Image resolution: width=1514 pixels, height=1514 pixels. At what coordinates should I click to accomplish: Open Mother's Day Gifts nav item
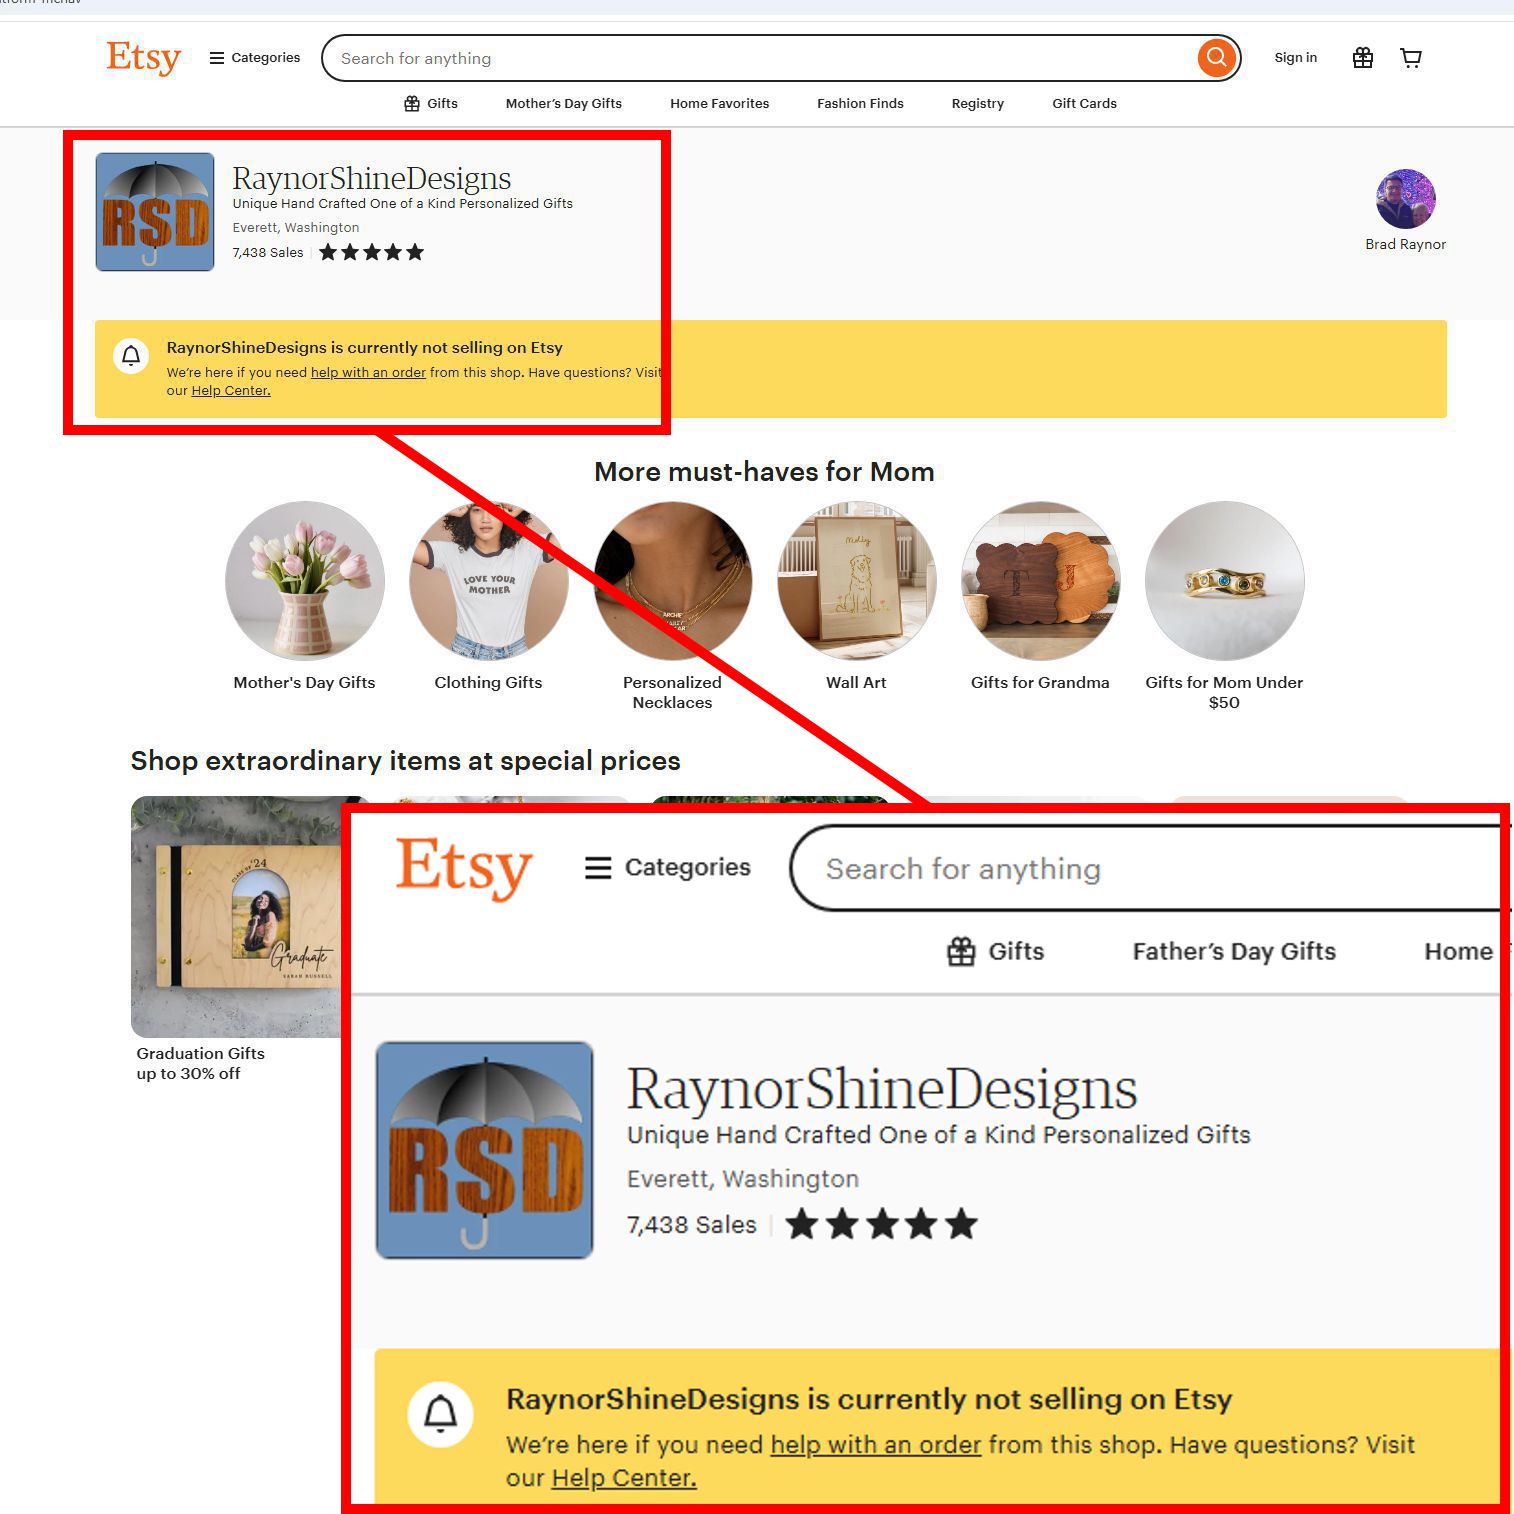564,104
